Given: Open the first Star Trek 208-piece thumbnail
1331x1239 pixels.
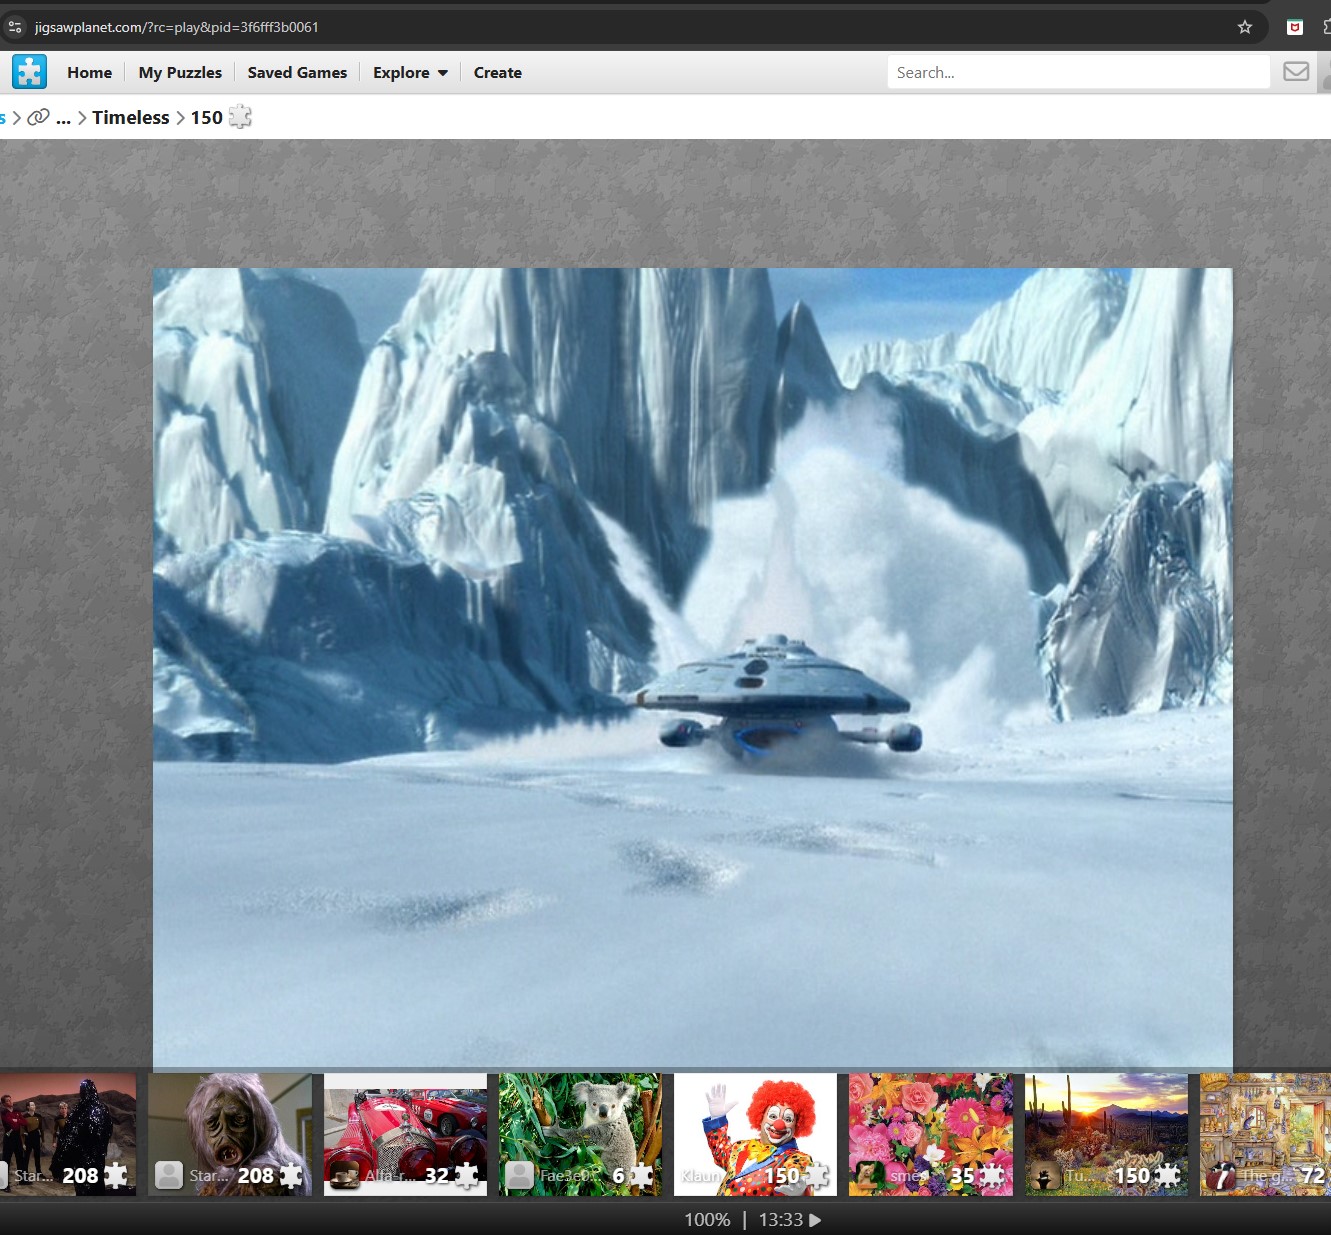Looking at the screenshot, I should (x=68, y=1134).
